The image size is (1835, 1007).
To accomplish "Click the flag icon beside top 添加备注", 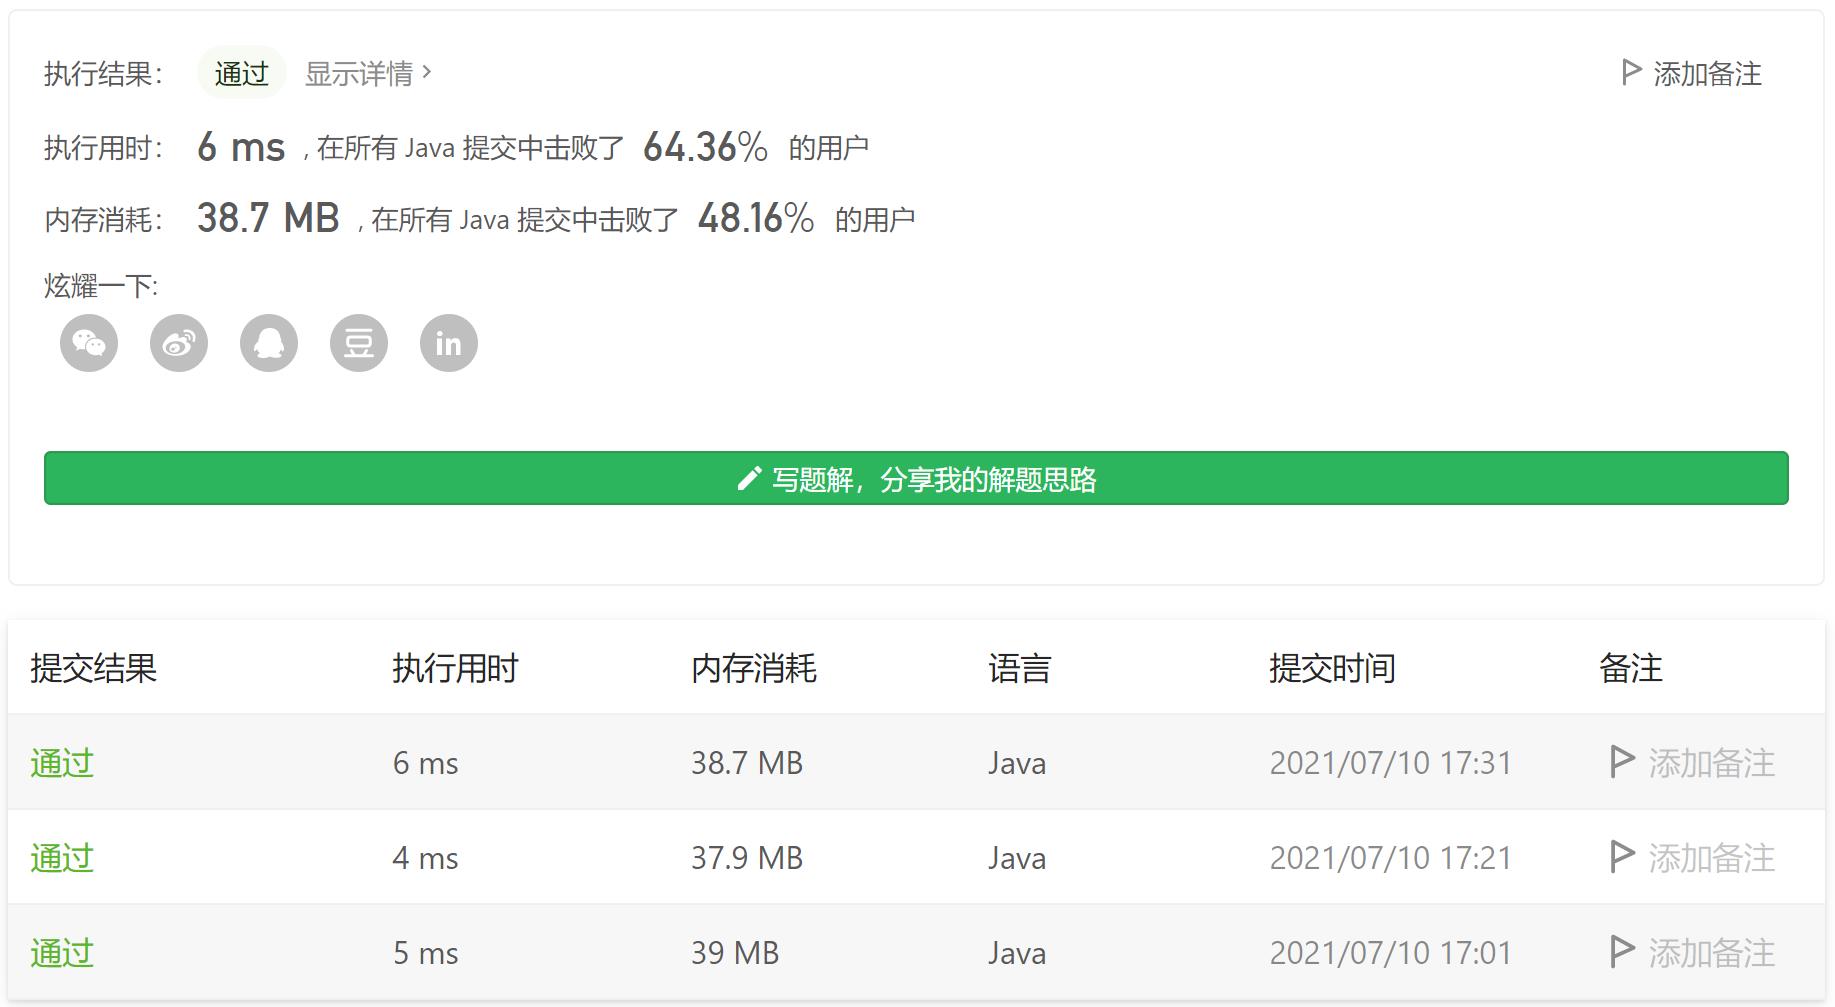I will 1631,72.
